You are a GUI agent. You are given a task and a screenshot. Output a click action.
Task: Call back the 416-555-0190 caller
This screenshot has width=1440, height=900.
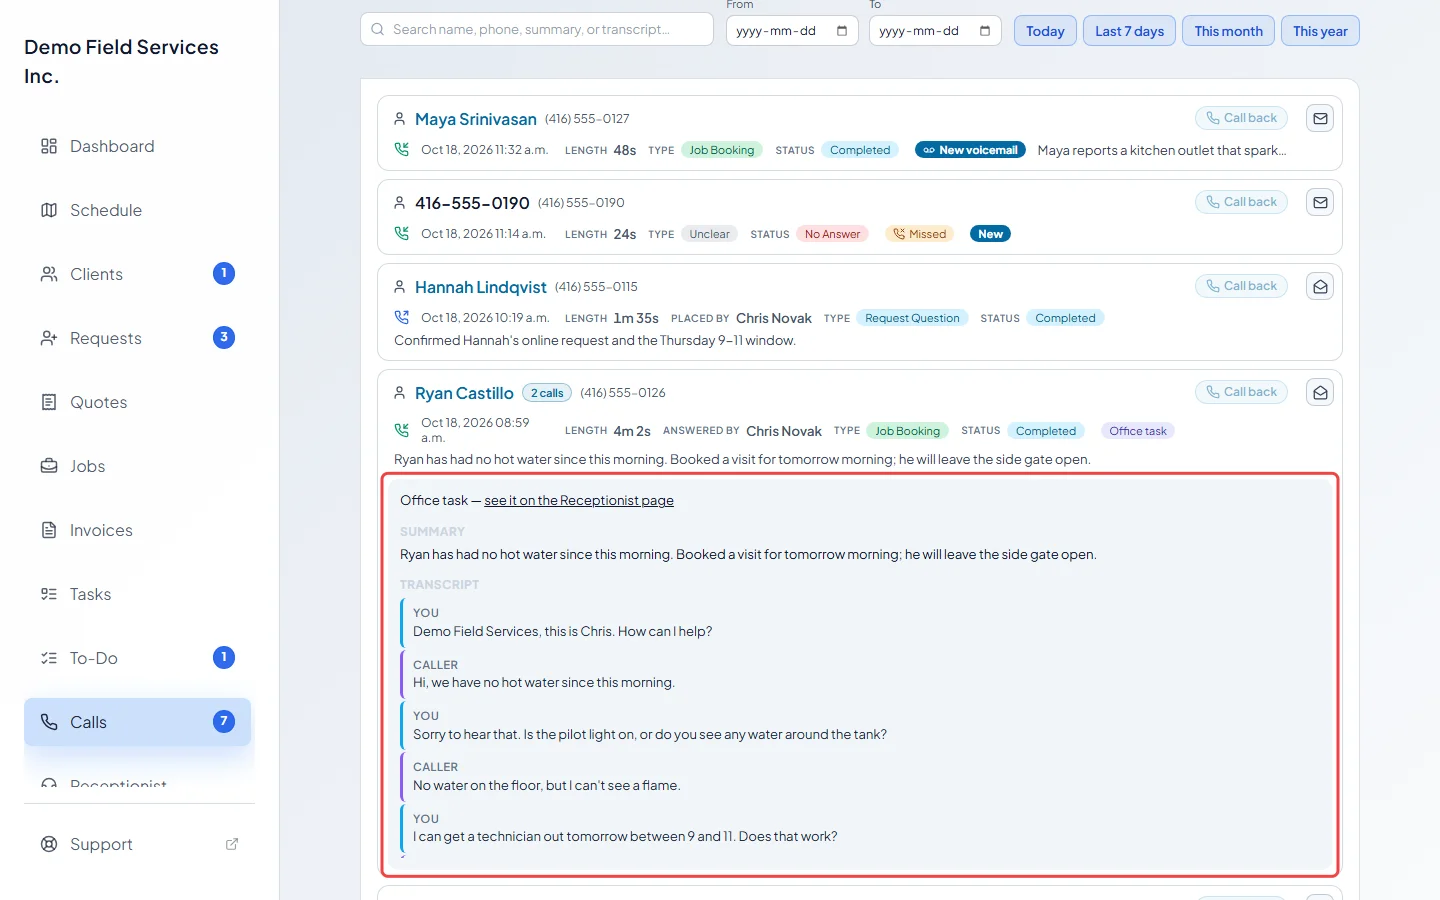(1241, 202)
